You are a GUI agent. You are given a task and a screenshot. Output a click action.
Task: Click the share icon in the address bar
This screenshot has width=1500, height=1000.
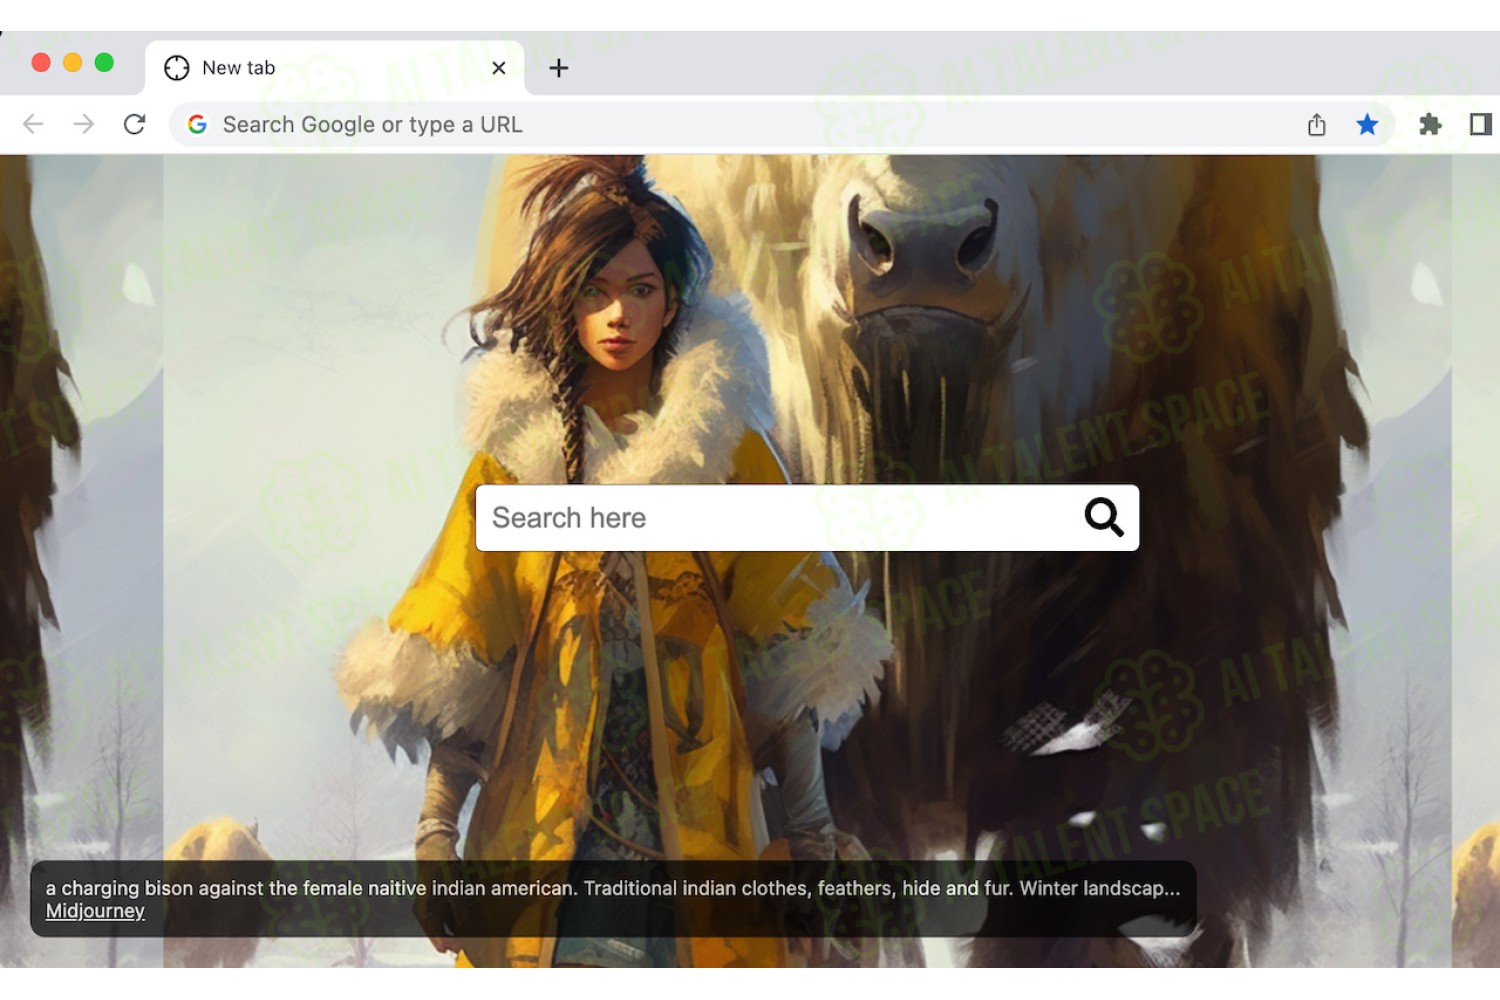pos(1317,124)
